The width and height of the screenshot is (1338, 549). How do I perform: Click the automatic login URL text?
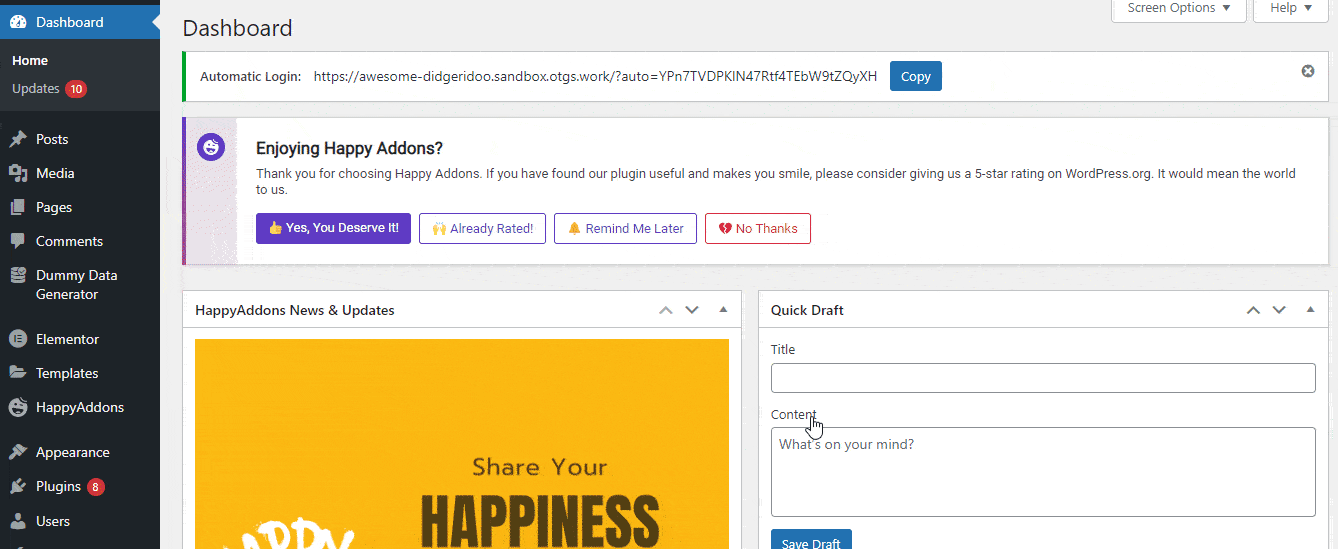595,76
